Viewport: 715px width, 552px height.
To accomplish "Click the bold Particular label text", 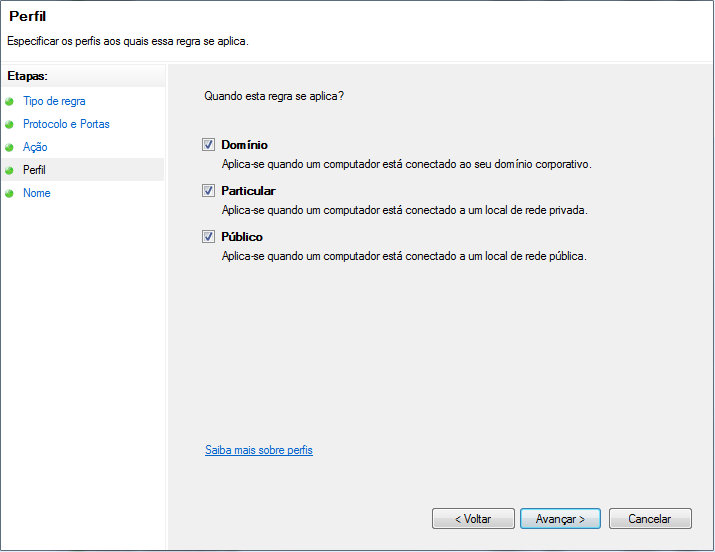I will point(248,191).
